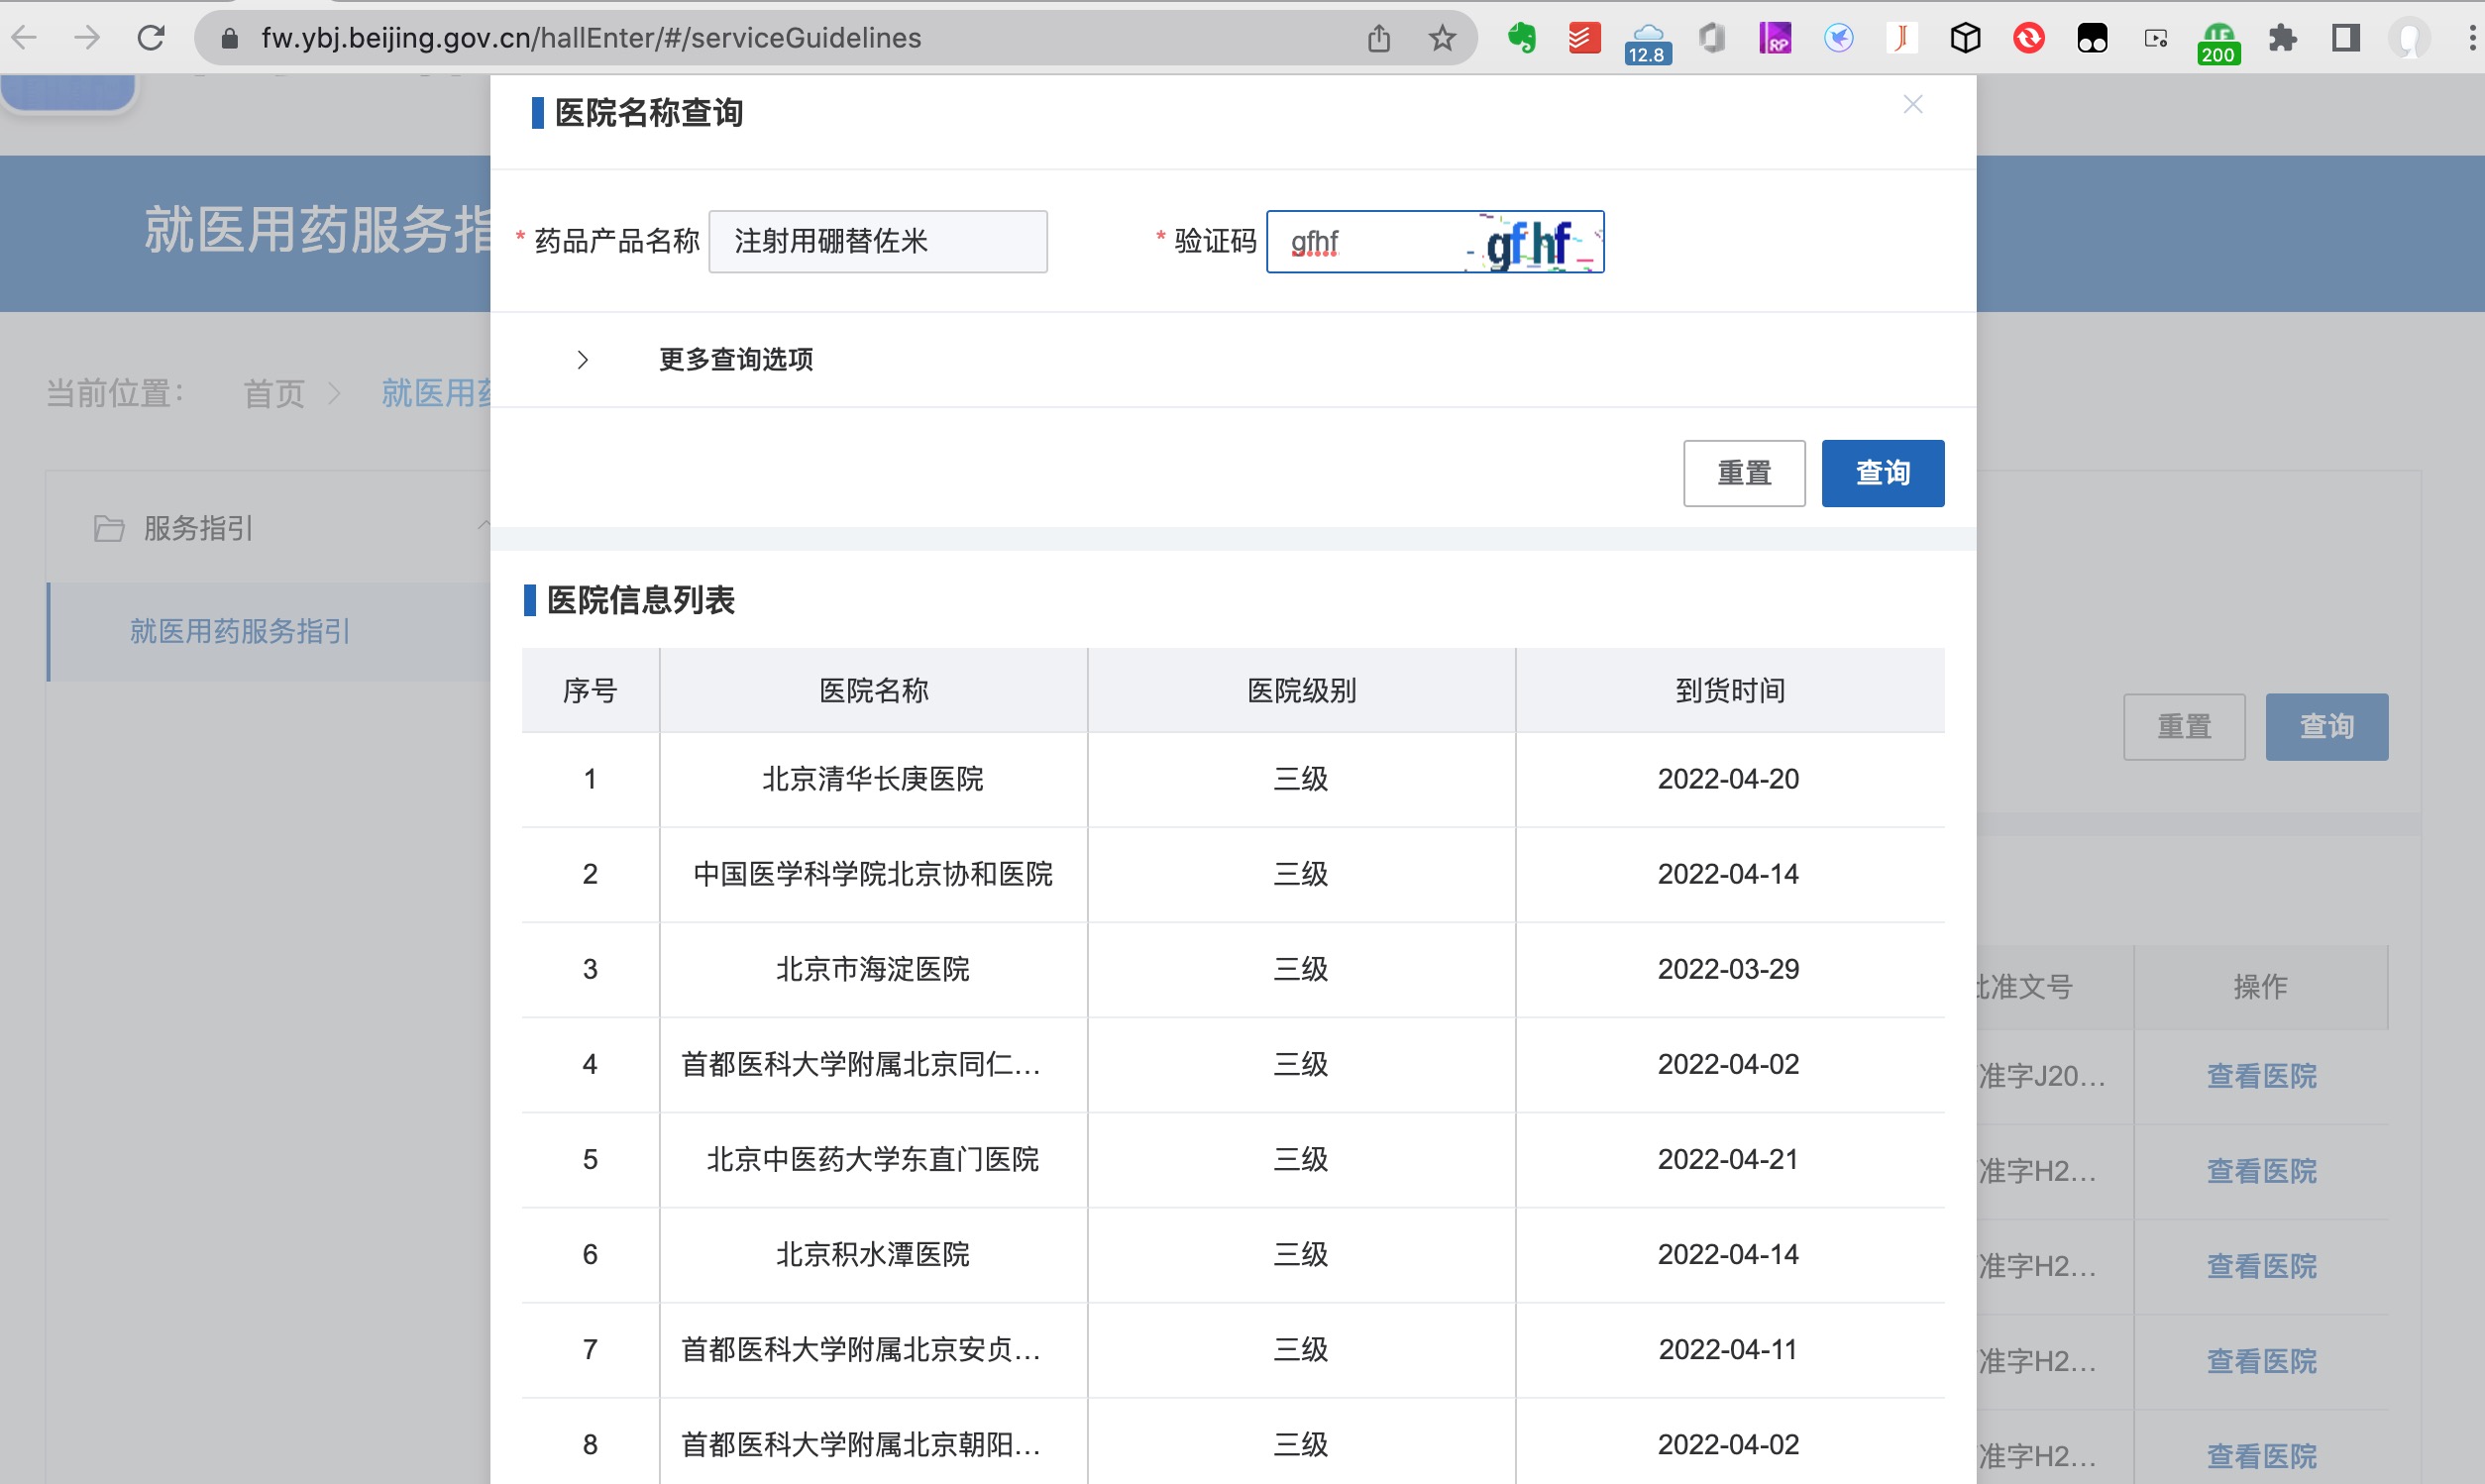Open the Chrome three-dot menu
The height and width of the screenshot is (1484, 2485).
(x=2471, y=38)
